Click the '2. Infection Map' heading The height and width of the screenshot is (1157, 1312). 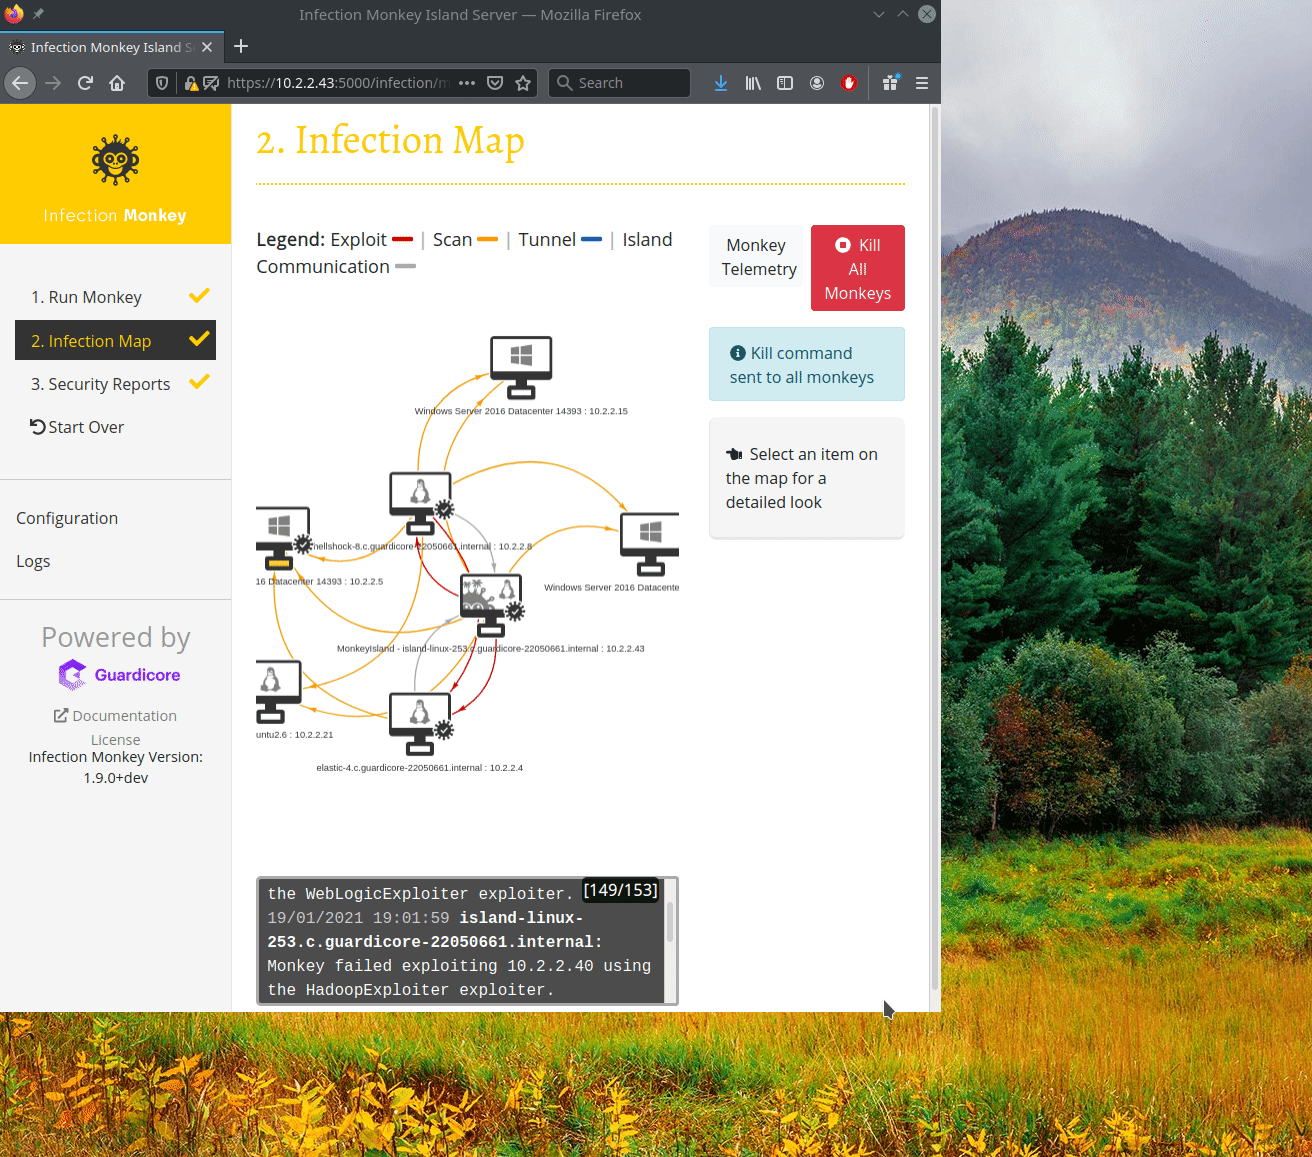(390, 141)
